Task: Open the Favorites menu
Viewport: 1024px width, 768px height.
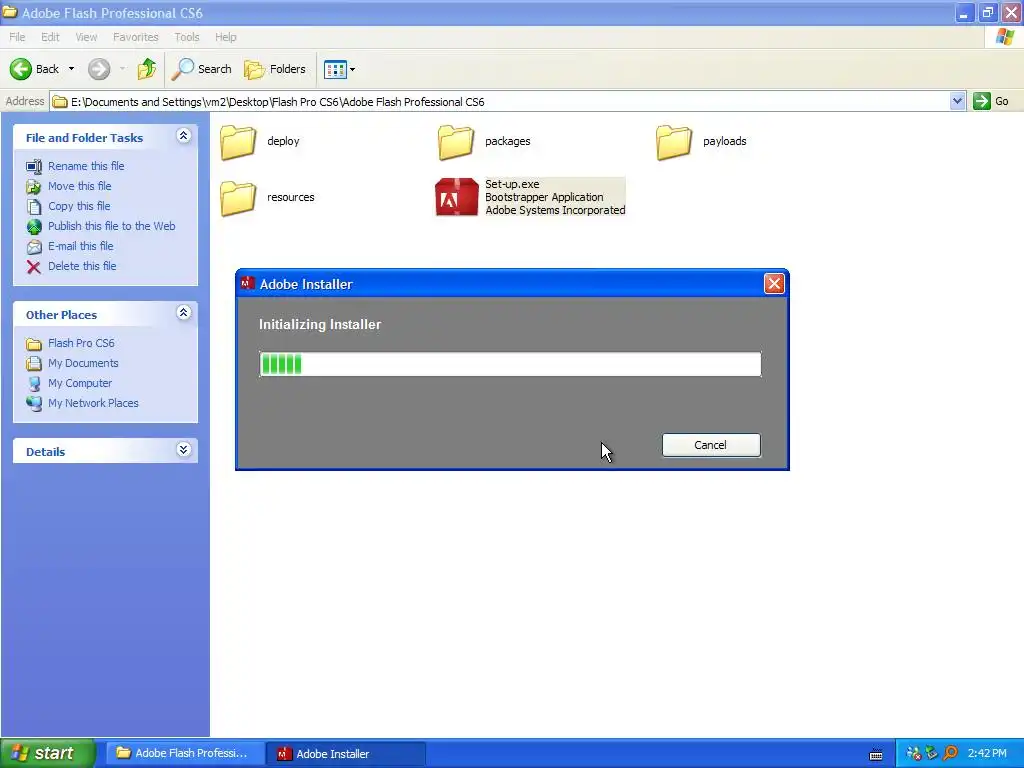Action: click(136, 37)
